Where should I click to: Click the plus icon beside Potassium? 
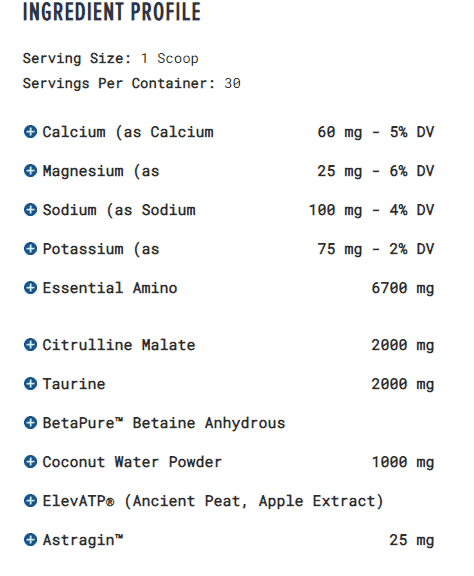(x=30, y=249)
